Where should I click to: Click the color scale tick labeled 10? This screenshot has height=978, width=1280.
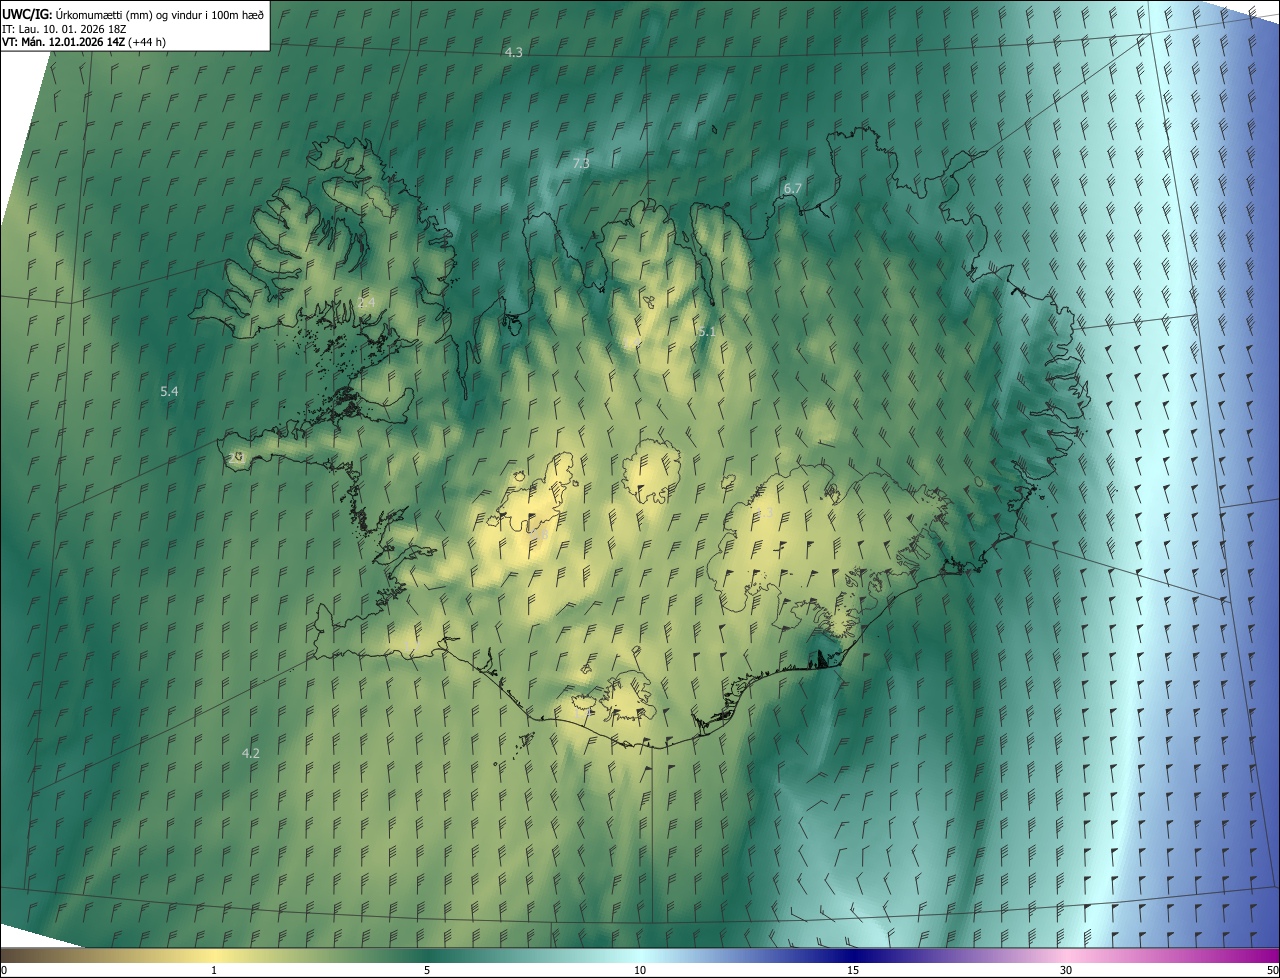pyautogui.click(x=640, y=970)
